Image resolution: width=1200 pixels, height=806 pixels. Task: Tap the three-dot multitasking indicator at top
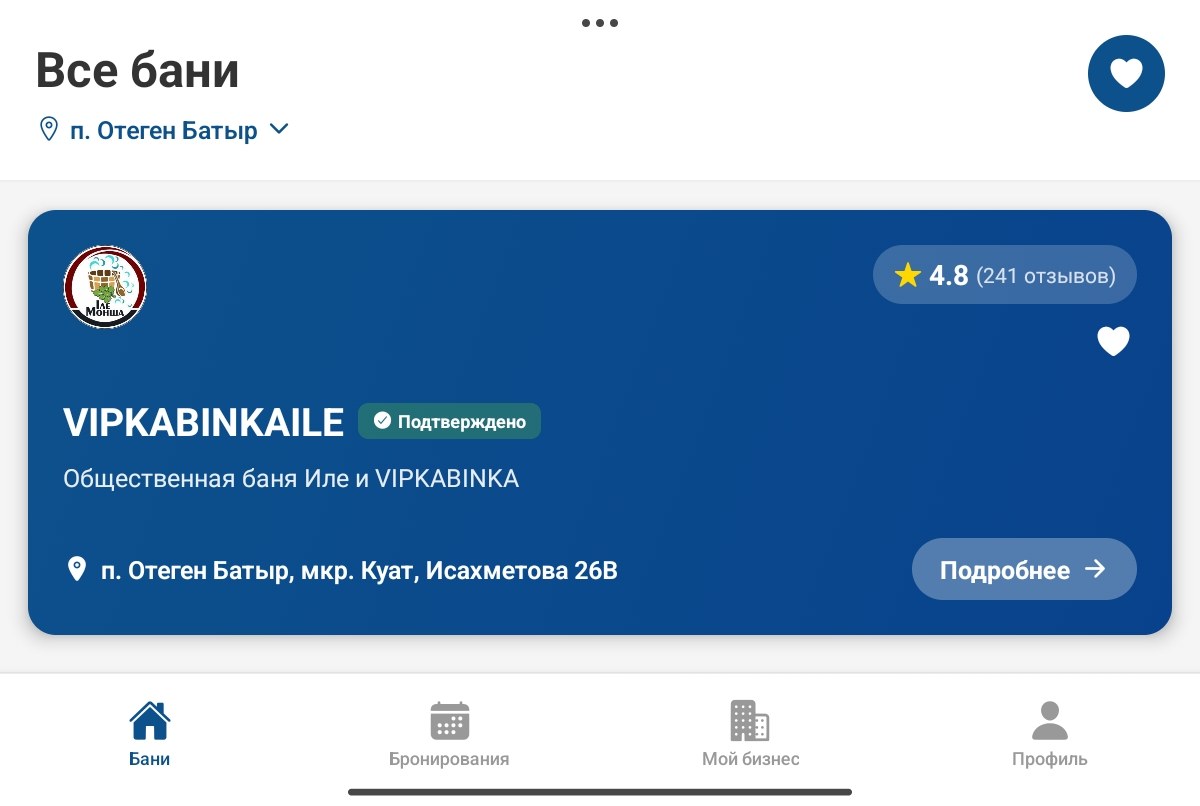[600, 23]
